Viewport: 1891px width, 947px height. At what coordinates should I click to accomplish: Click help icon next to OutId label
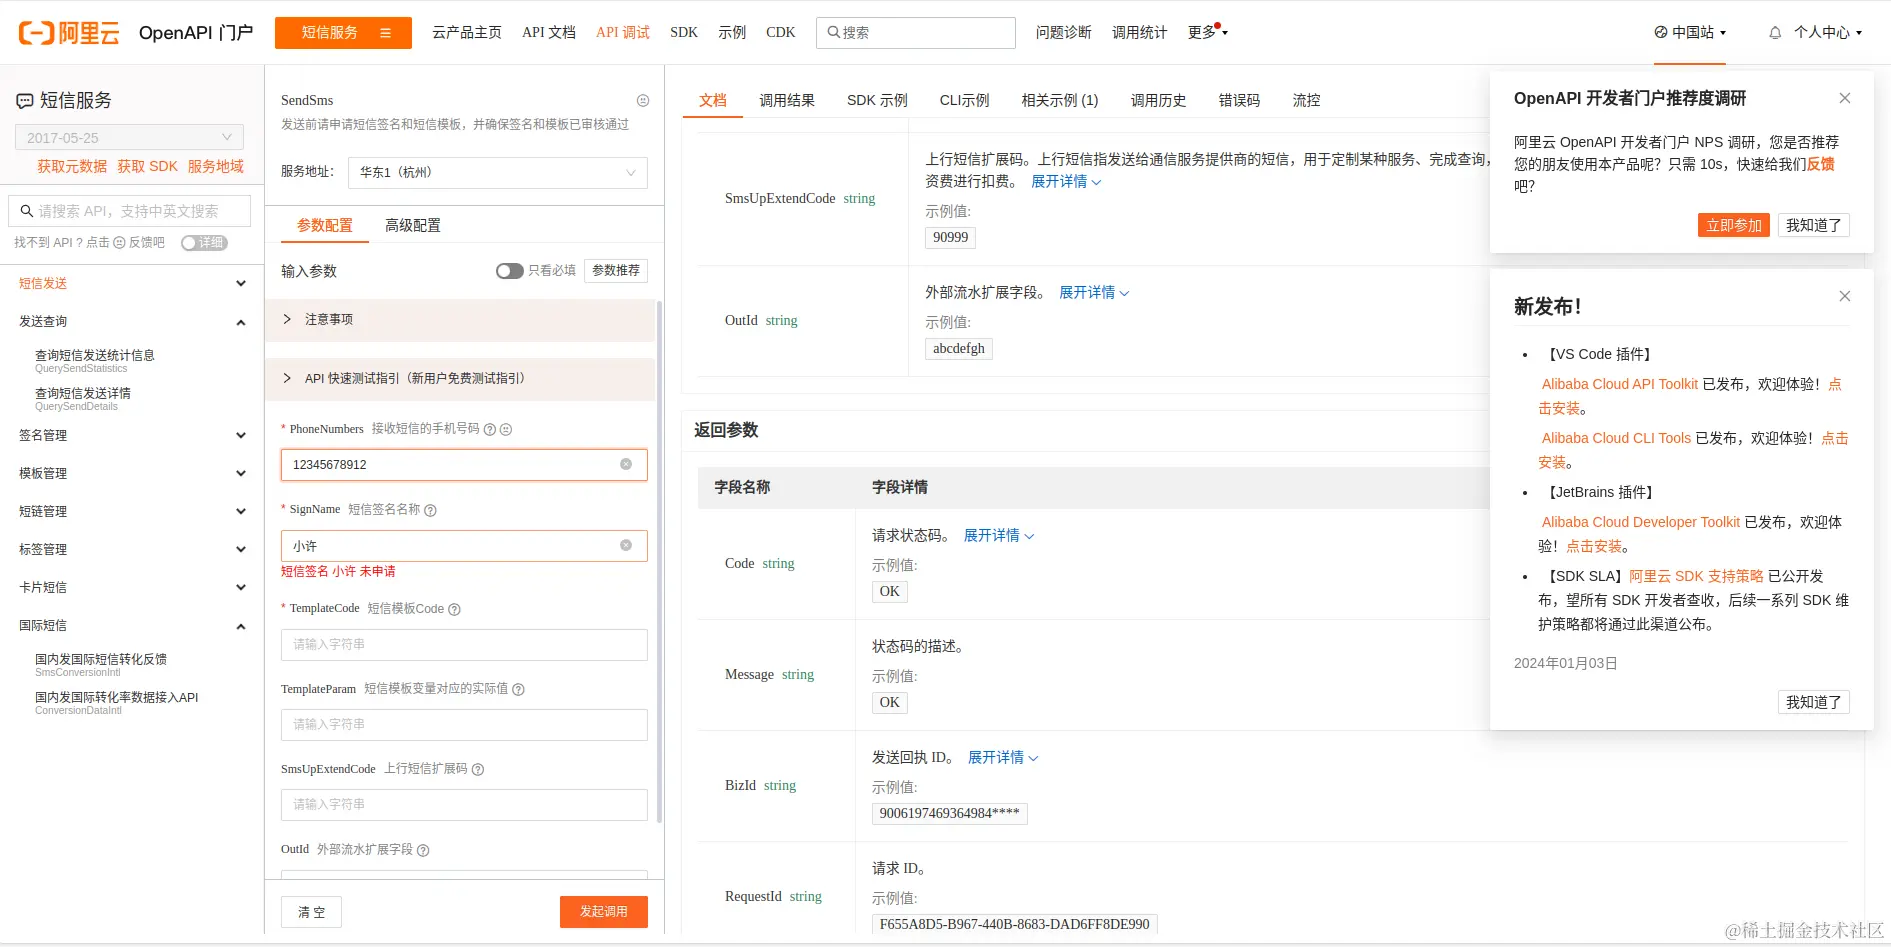tap(423, 850)
